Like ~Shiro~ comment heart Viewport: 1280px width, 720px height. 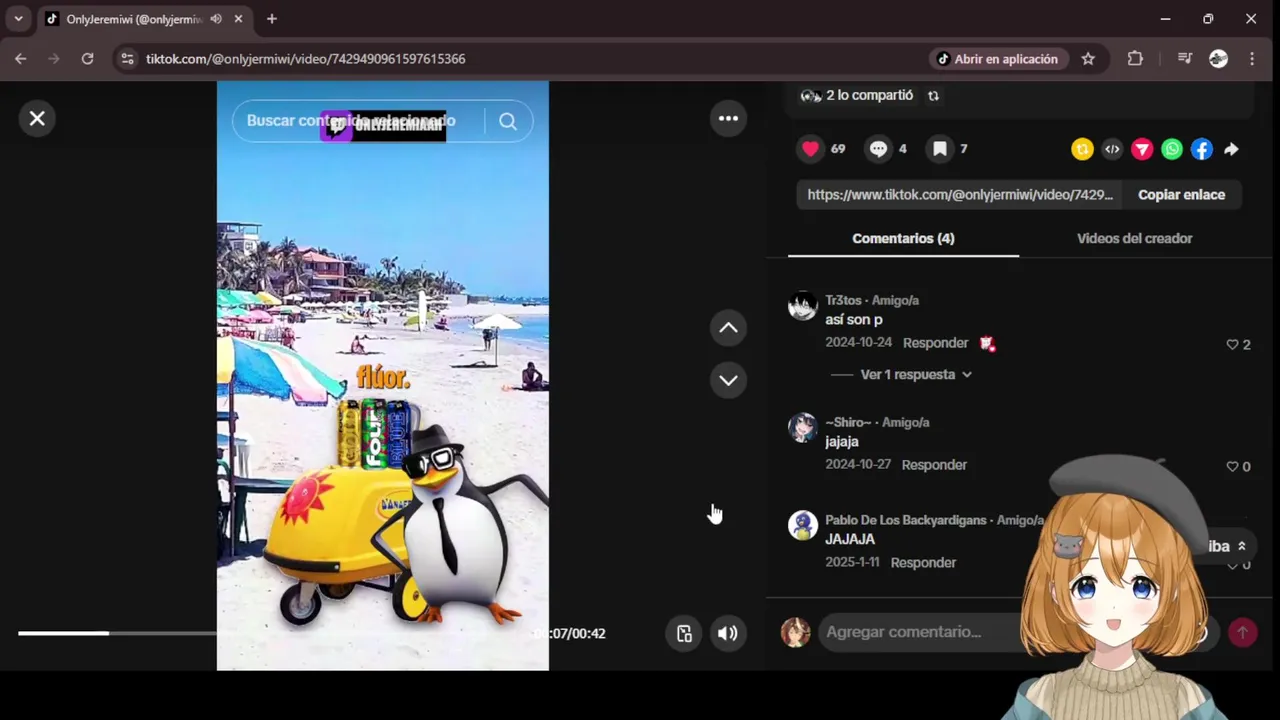(1232, 466)
